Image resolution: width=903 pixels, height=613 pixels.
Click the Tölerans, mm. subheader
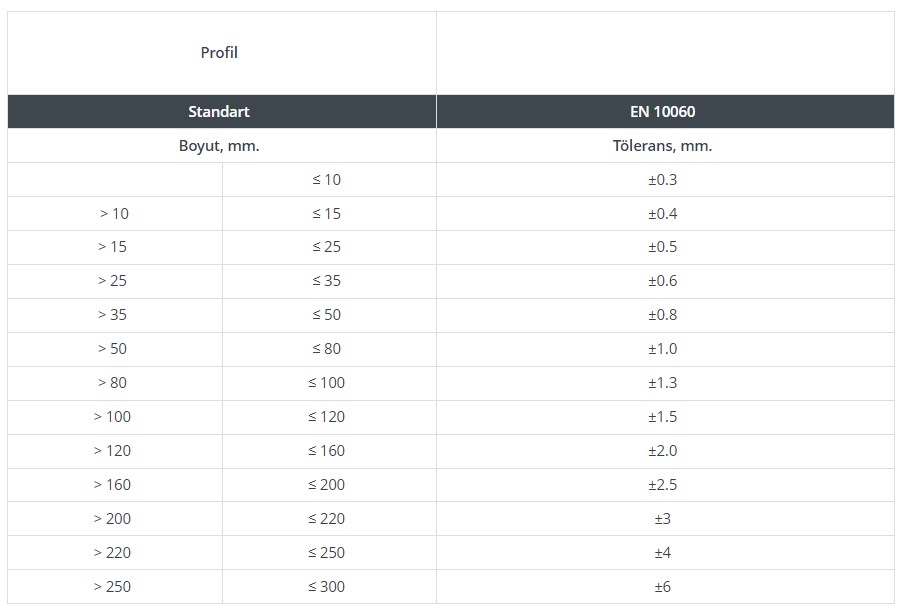click(x=663, y=146)
